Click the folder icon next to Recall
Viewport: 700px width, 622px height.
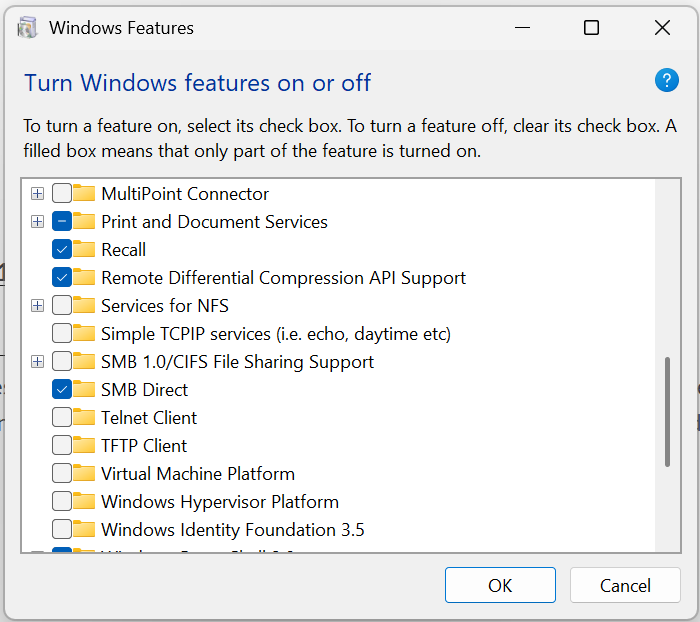(84, 250)
